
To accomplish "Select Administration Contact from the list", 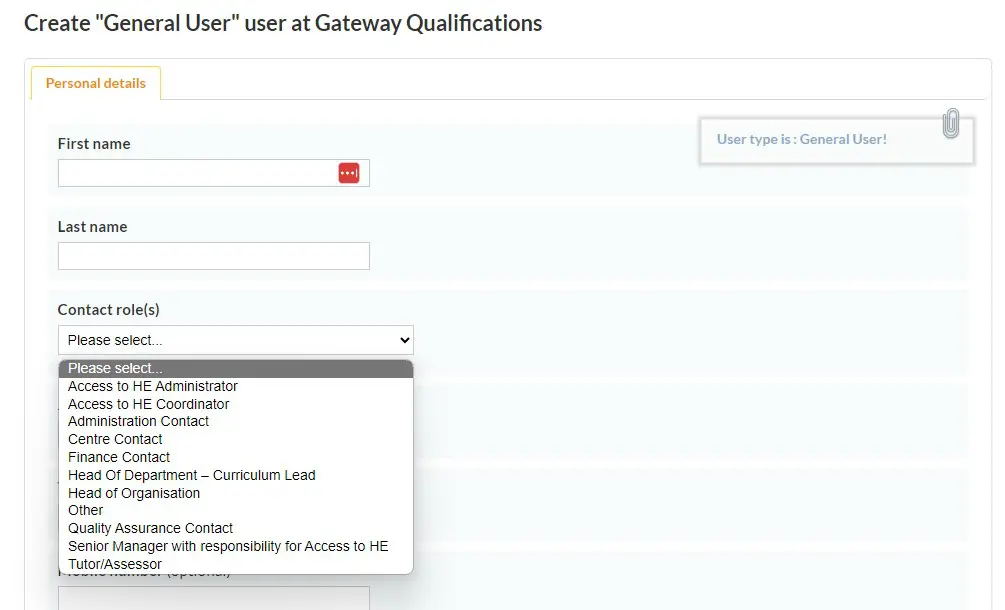I will point(139,421).
